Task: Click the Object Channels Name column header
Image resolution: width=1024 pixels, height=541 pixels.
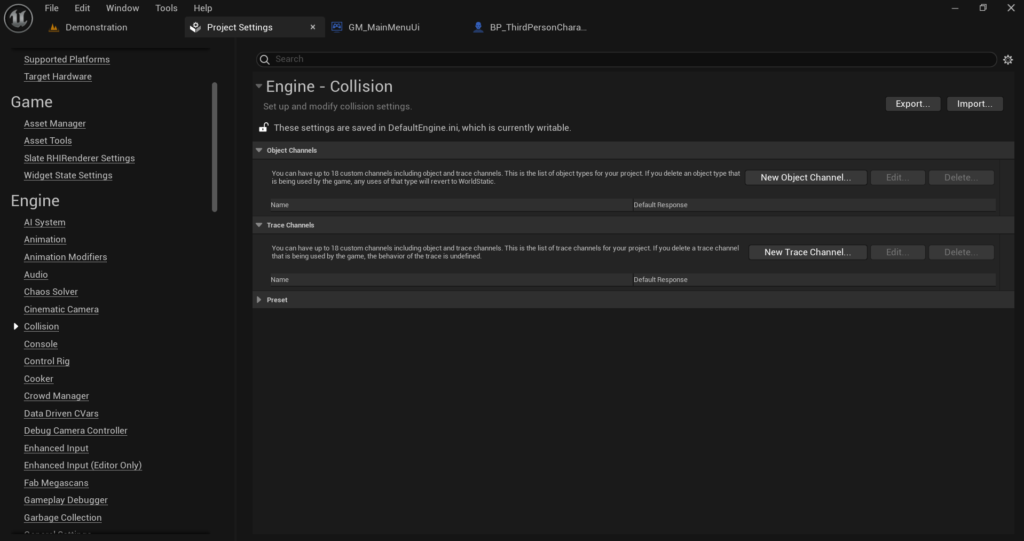Action: pyautogui.click(x=451, y=205)
